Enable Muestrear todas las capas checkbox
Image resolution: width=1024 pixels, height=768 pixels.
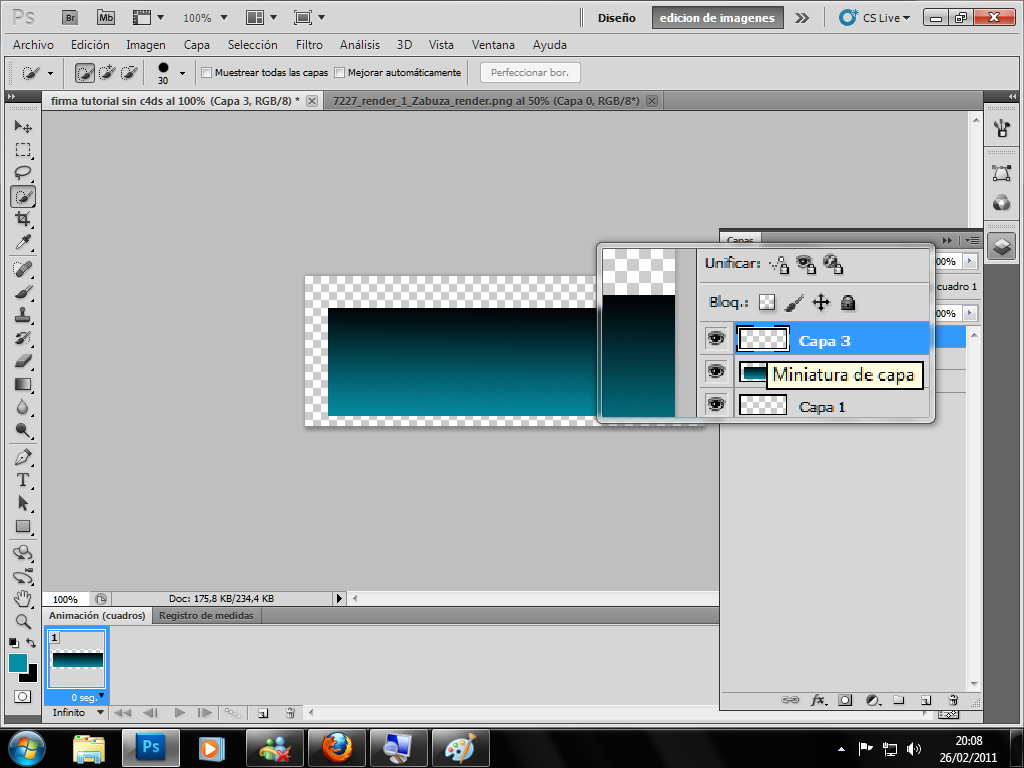(206, 72)
